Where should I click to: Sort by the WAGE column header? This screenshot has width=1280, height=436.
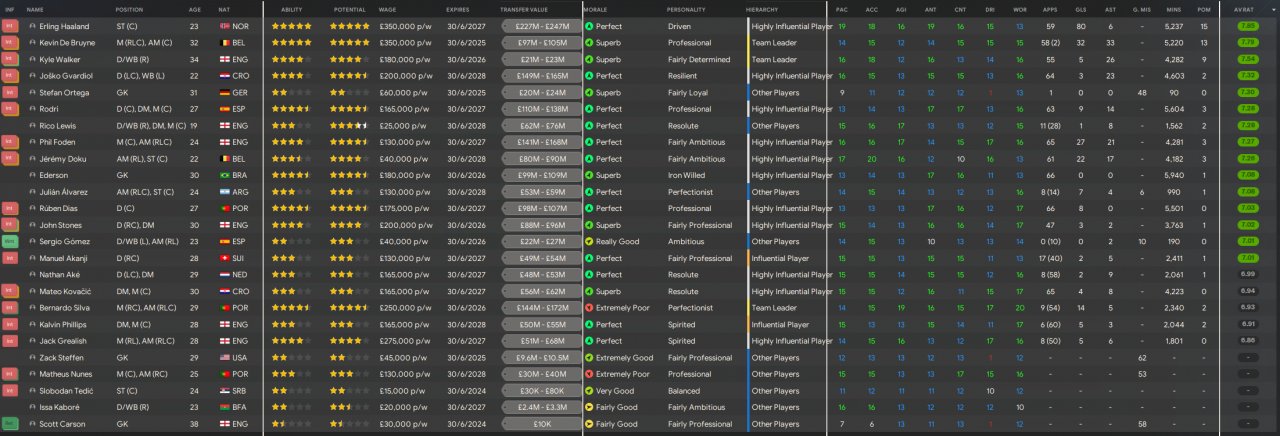(389, 9)
